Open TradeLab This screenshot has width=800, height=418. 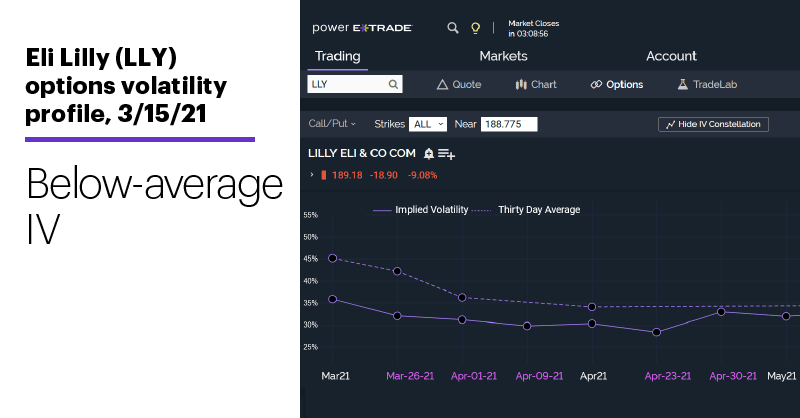click(707, 85)
